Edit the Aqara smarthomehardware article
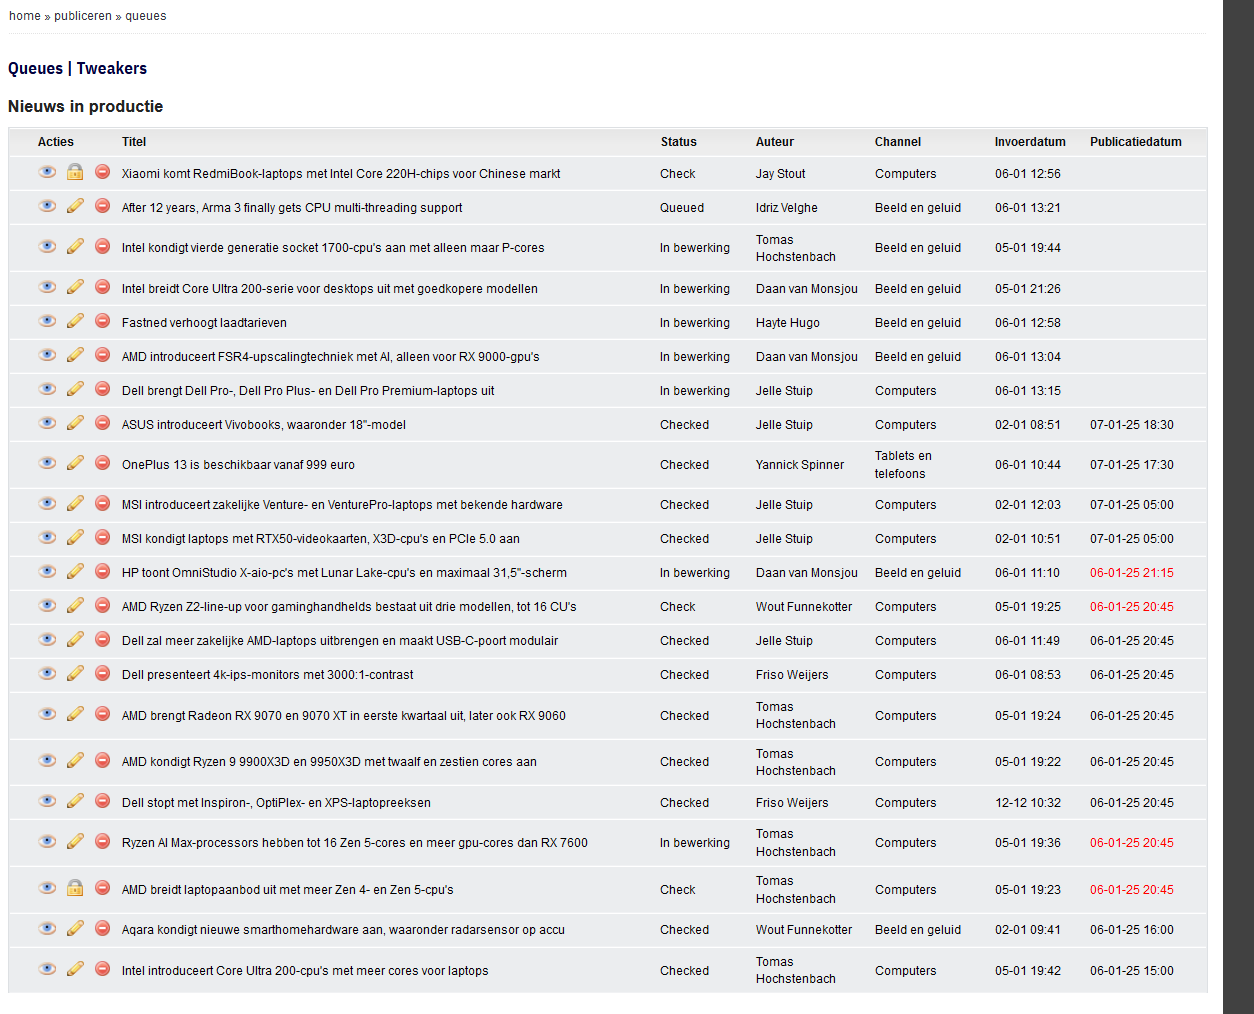The height and width of the screenshot is (1014, 1254). click(75, 928)
